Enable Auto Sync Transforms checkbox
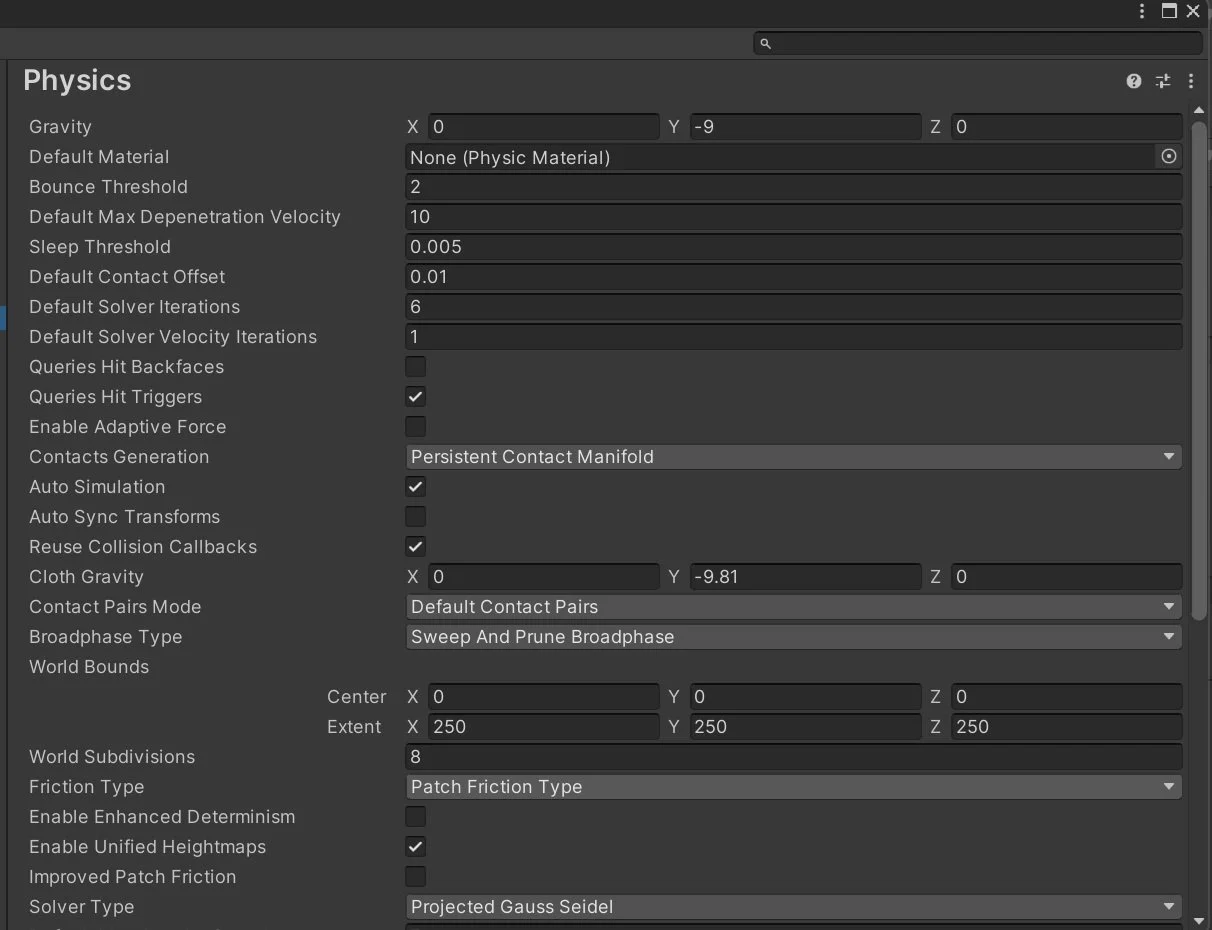Image resolution: width=1212 pixels, height=930 pixels. (415, 516)
